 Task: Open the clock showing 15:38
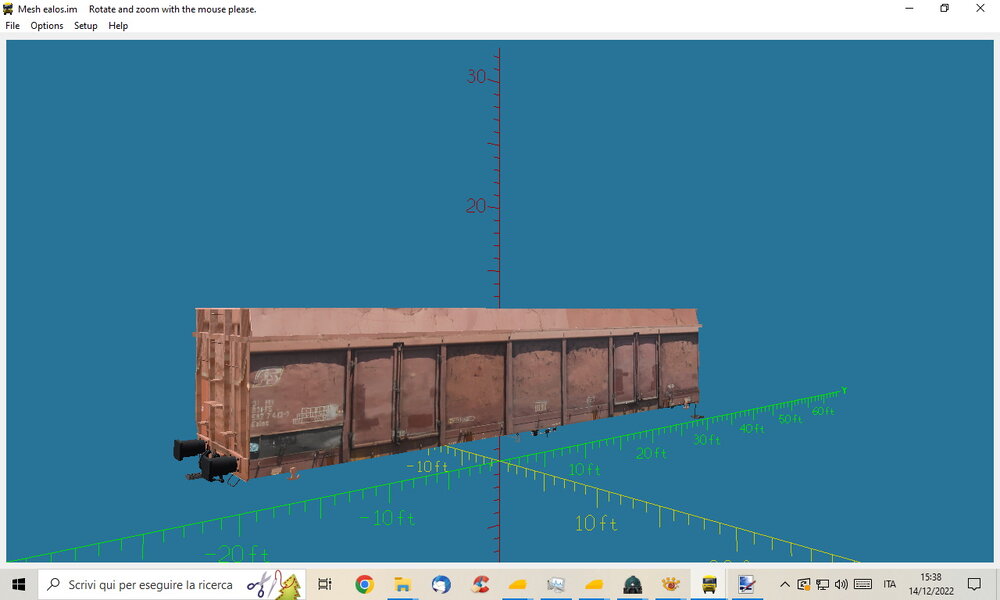click(931, 584)
